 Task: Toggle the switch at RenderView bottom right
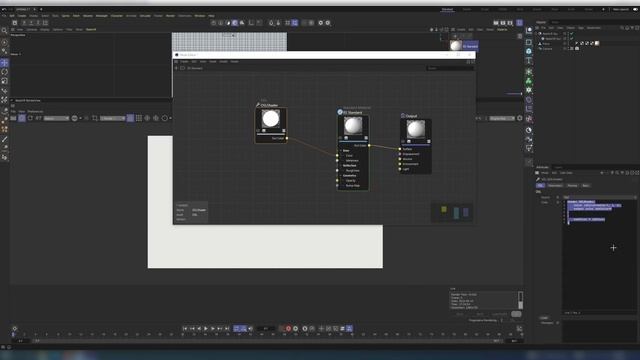click(516, 314)
